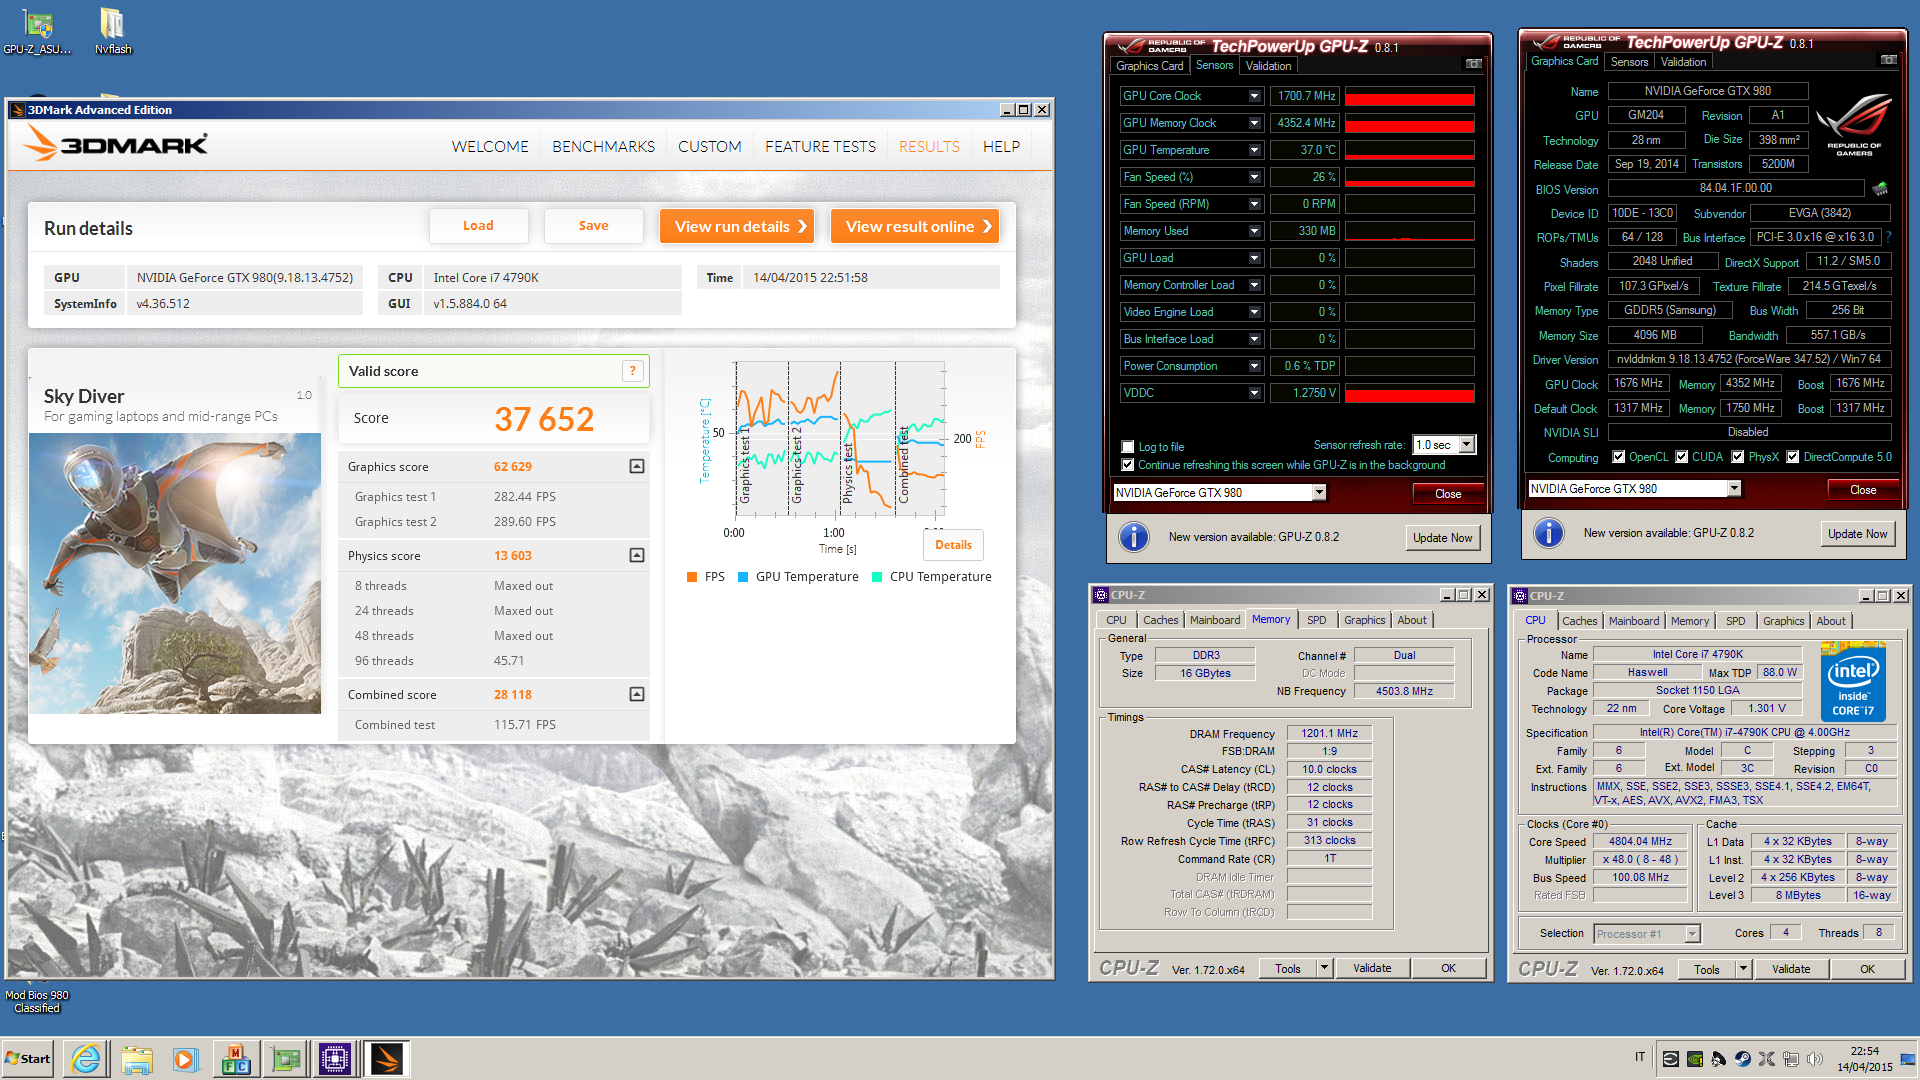Click VDDC red sensor graph
The image size is (1920, 1080).
[1409, 393]
